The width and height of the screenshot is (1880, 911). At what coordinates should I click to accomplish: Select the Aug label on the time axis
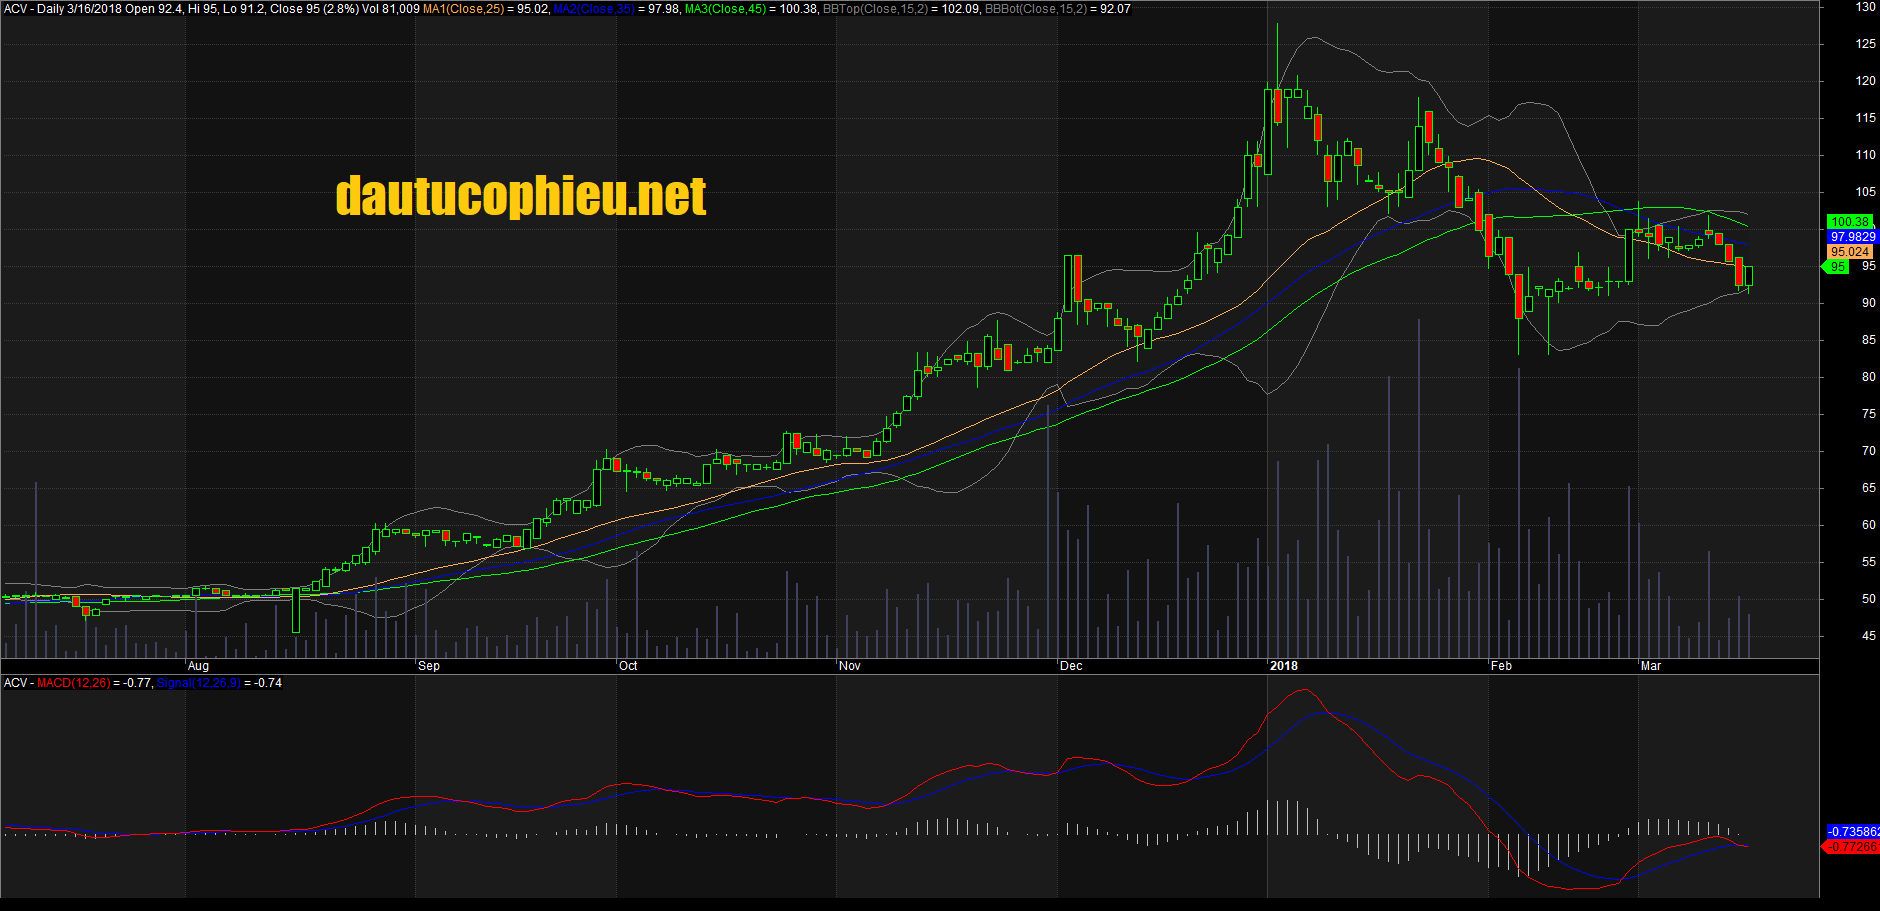click(198, 666)
